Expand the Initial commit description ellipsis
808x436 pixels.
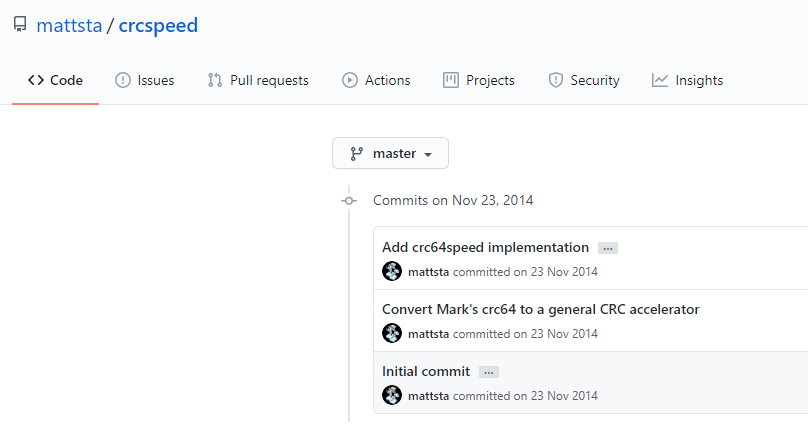[488, 372]
